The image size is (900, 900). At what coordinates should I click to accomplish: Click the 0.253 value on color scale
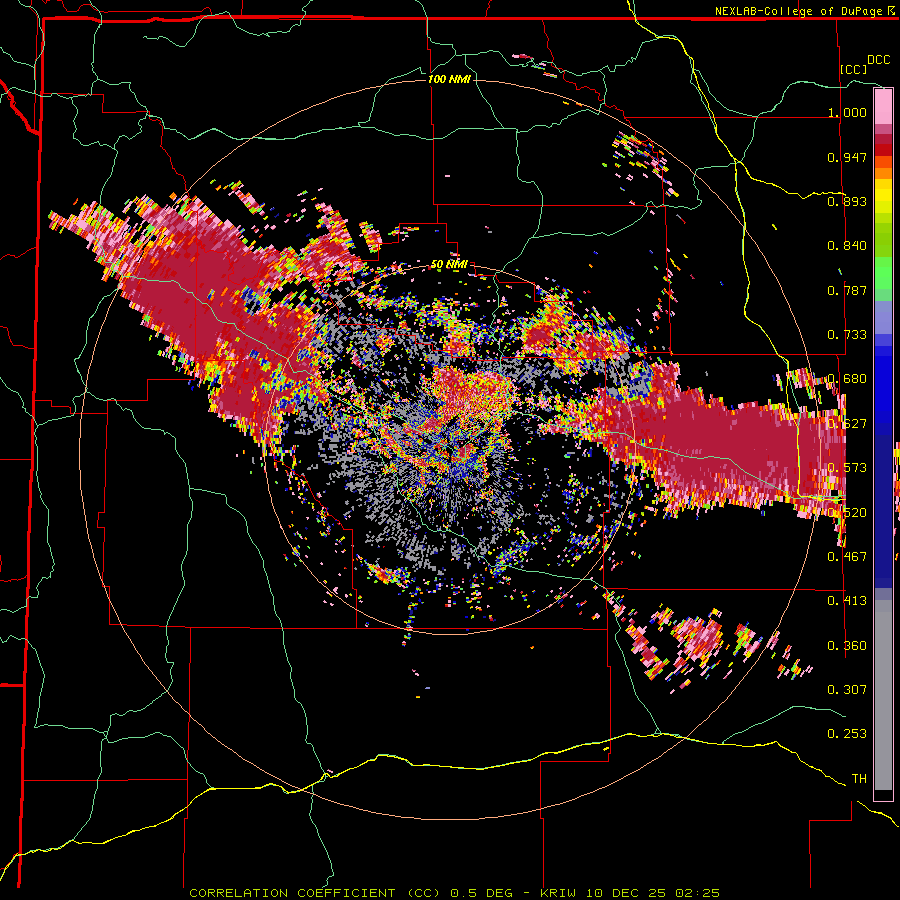tap(847, 734)
